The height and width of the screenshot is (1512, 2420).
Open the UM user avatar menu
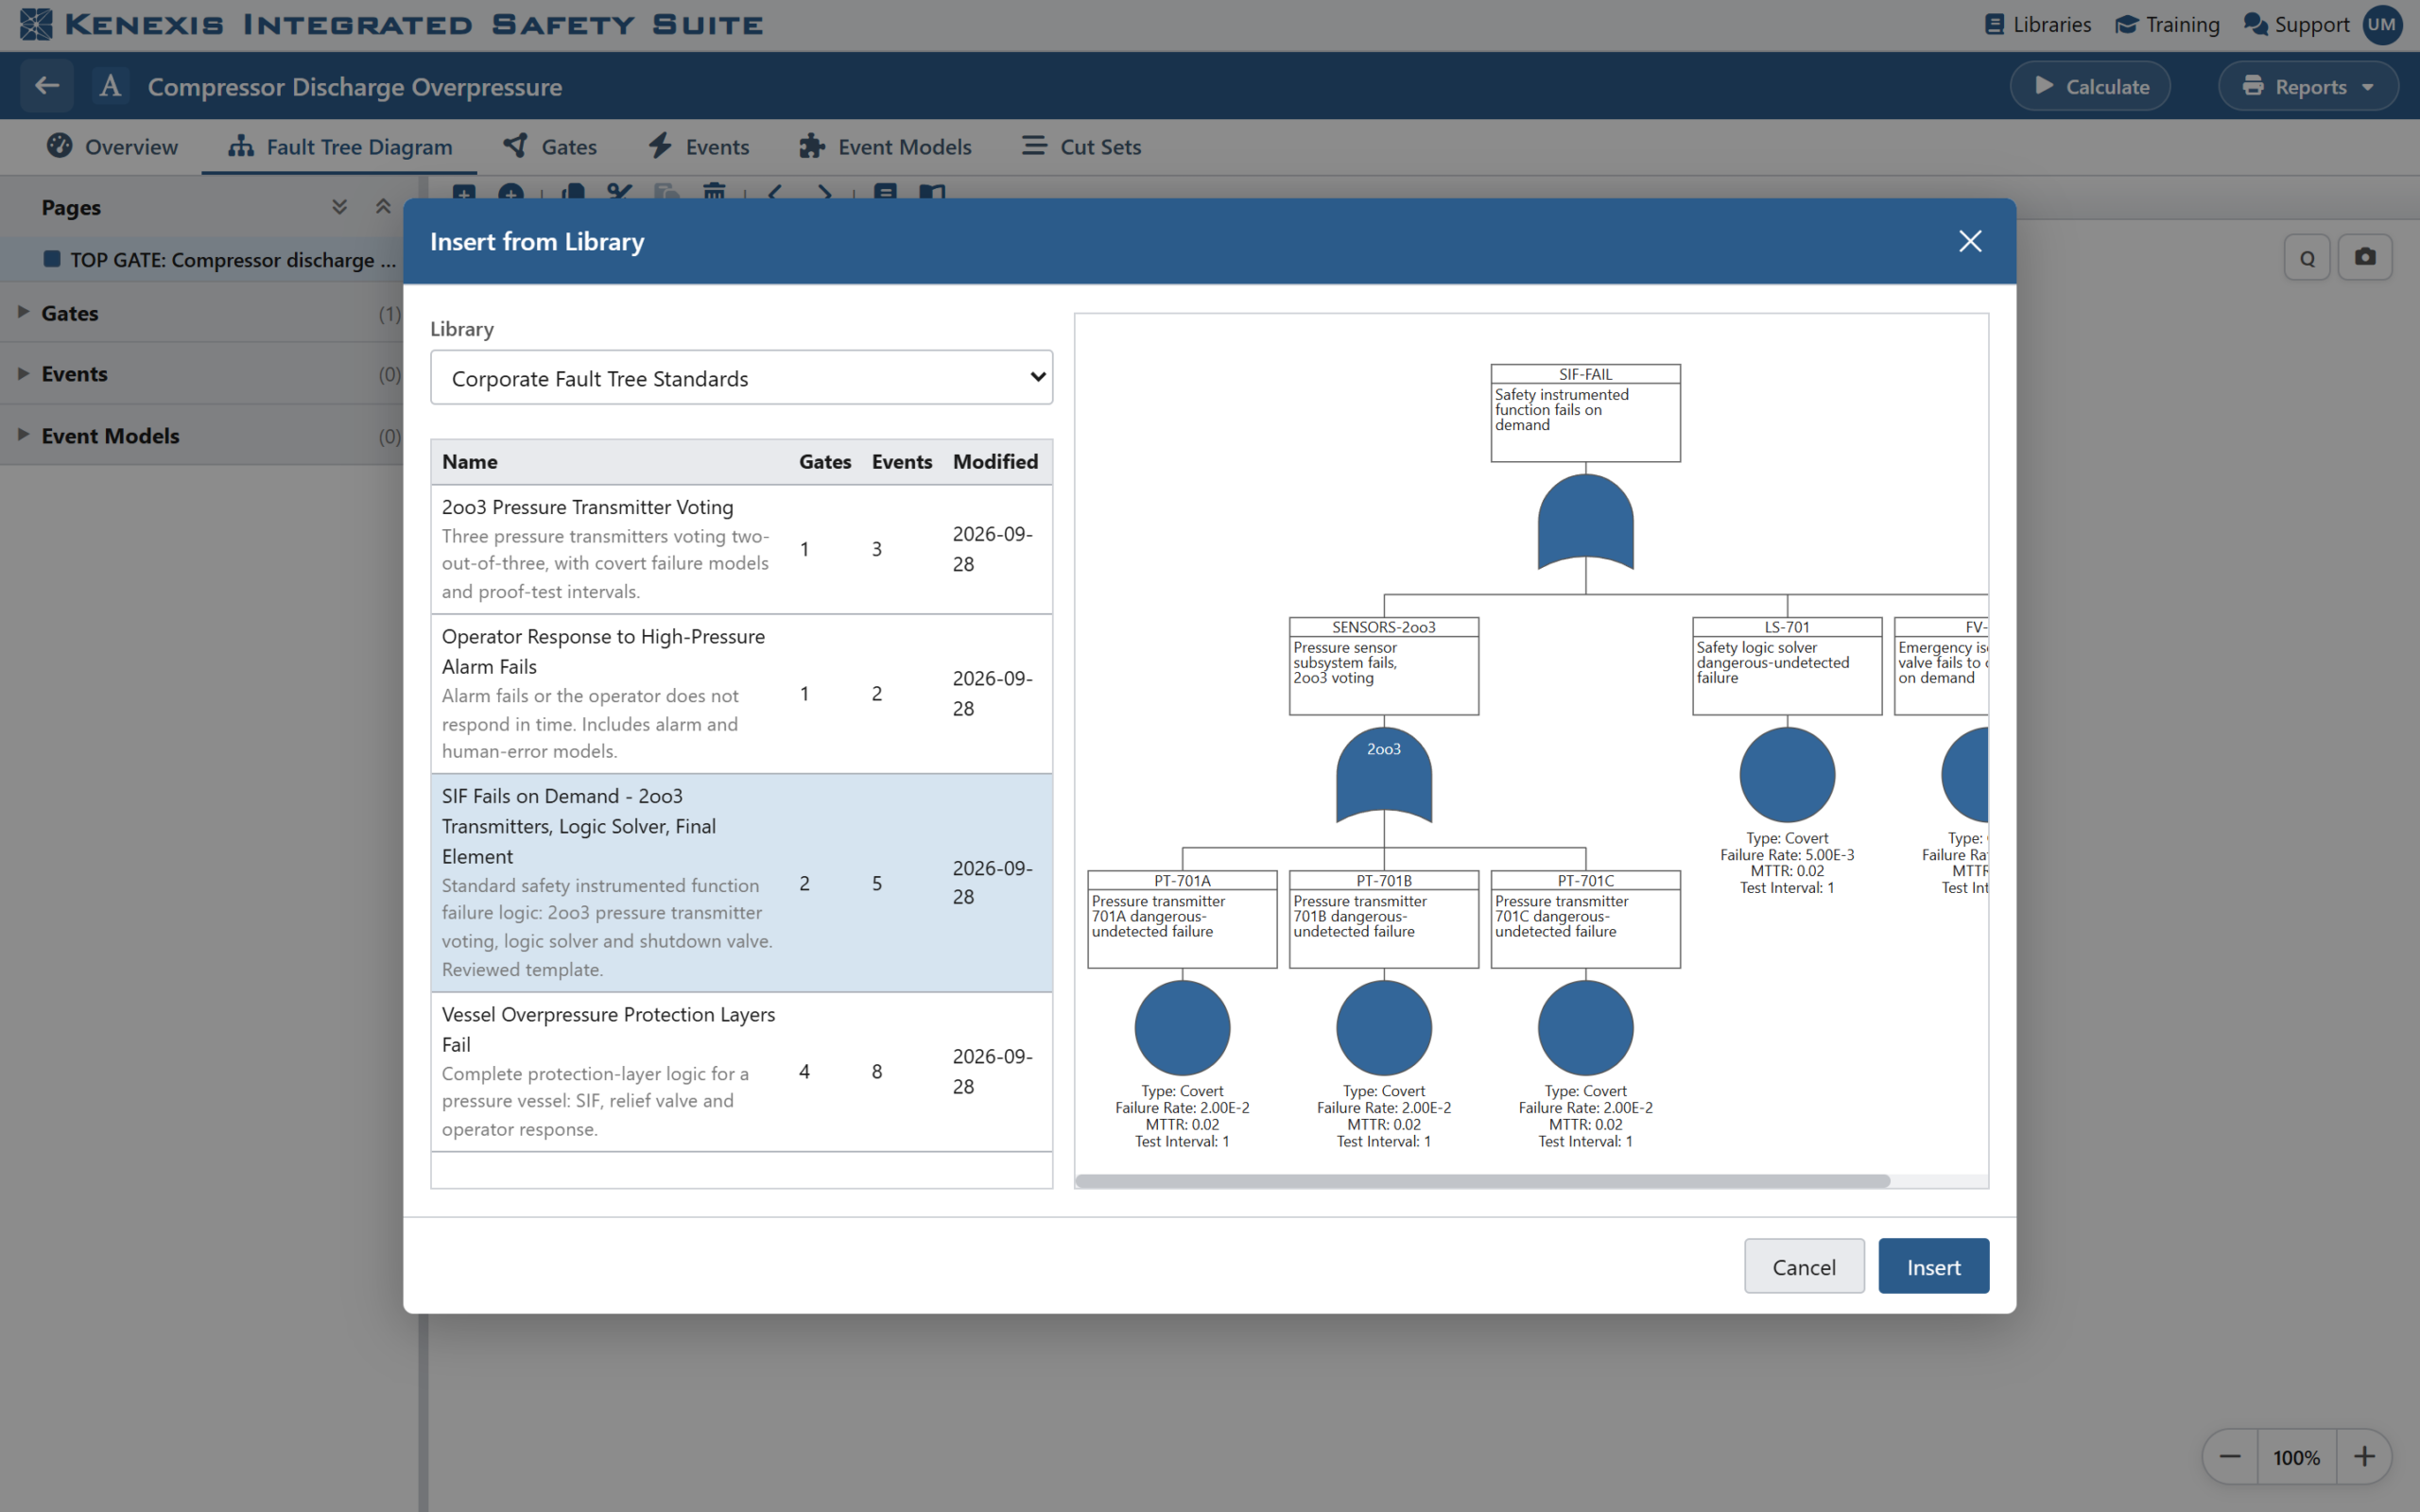tap(2383, 24)
